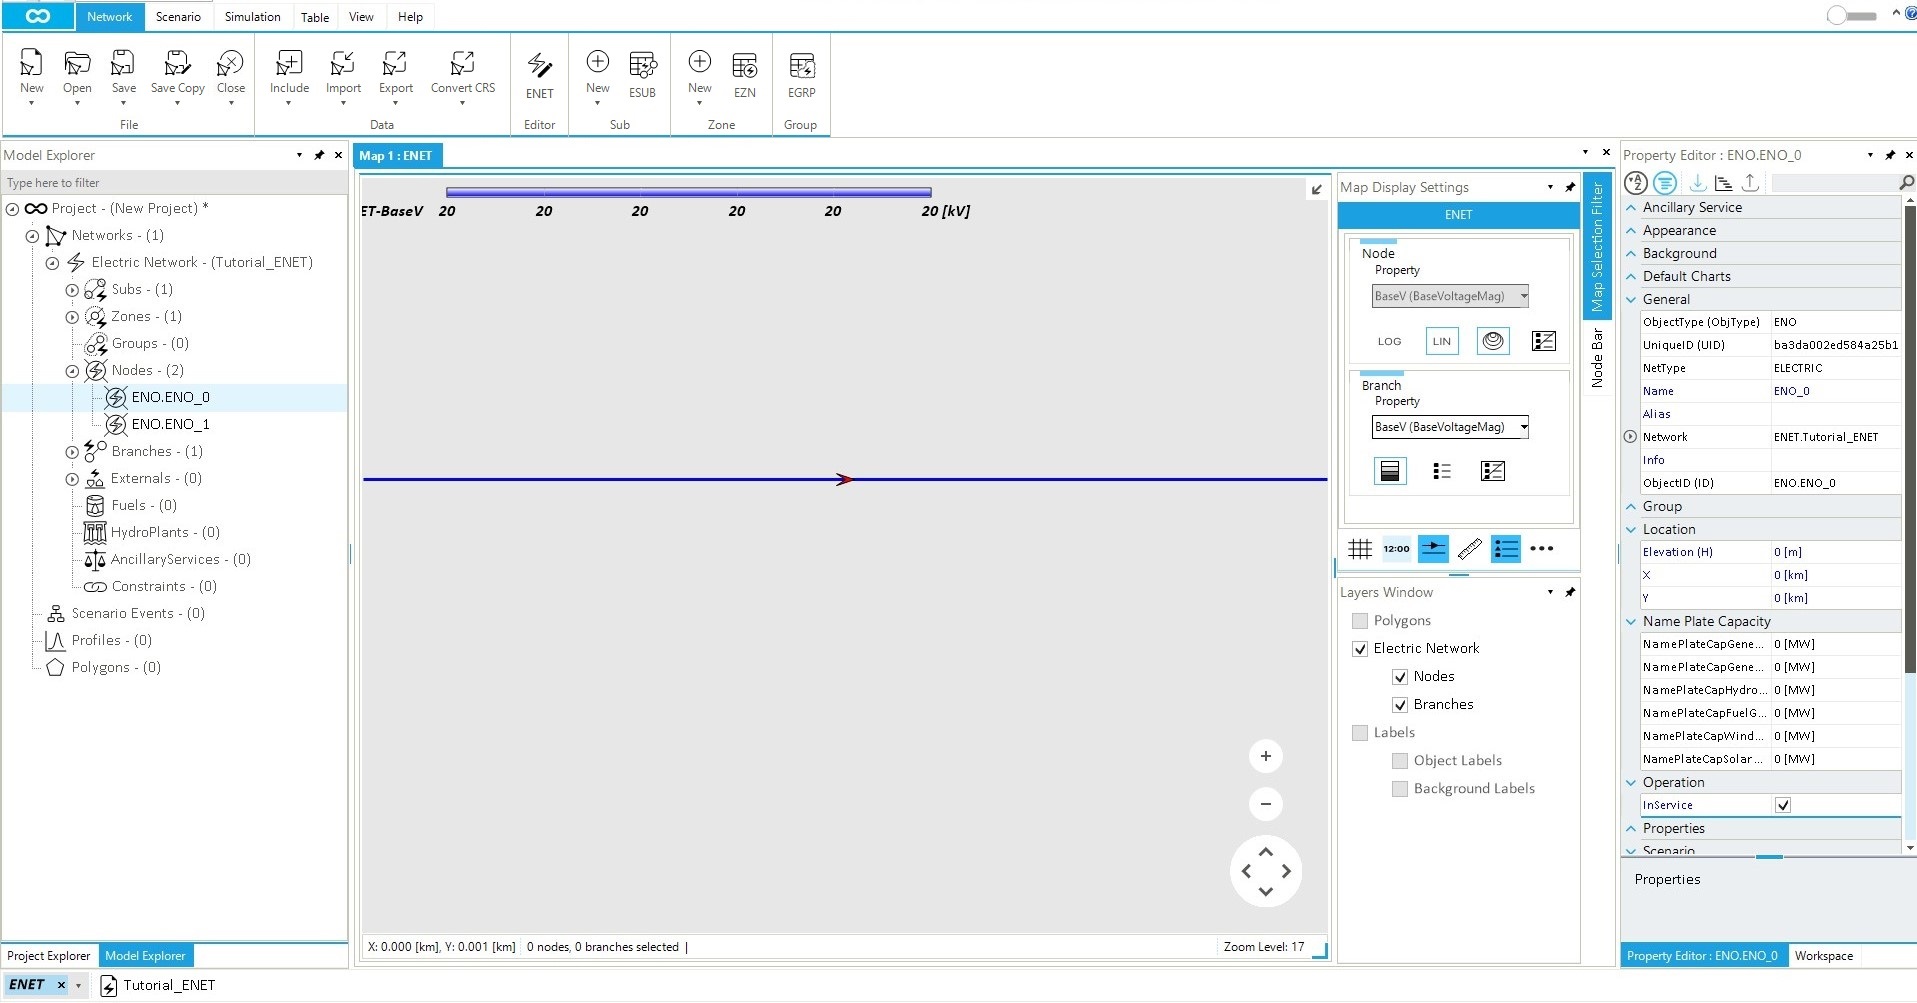The width and height of the screenshot is (1917, 1003).
Task: Click the Import data icon
Action: [x=343, y=64]
